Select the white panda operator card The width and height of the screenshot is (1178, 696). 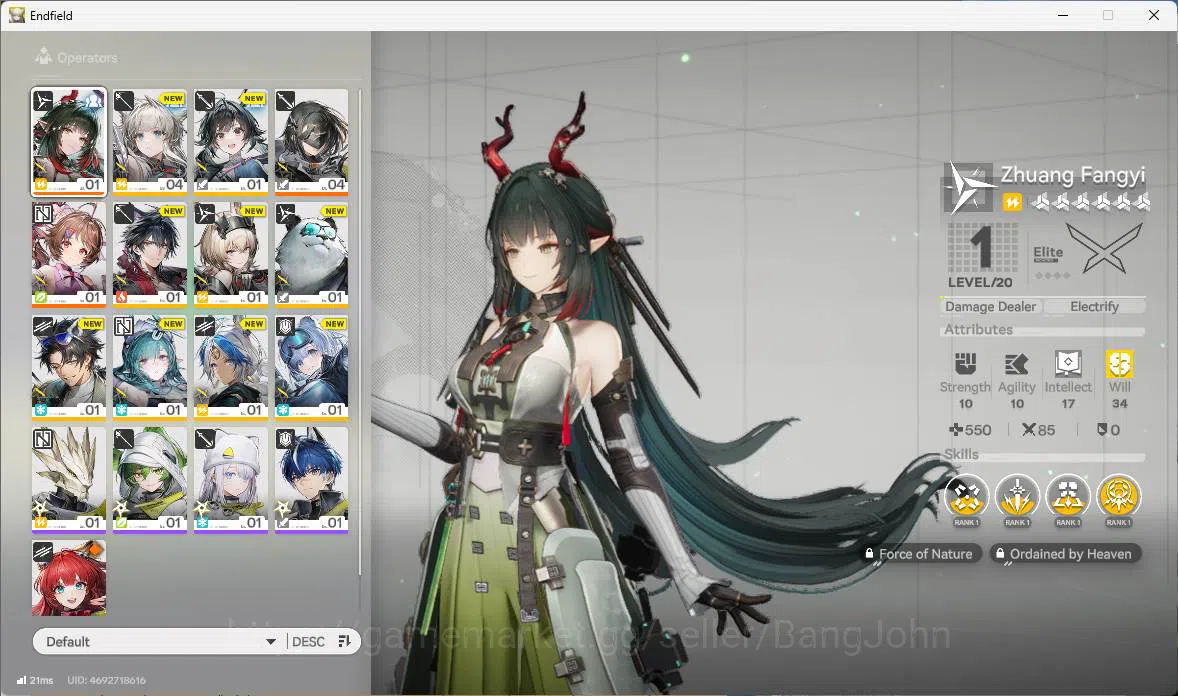[312, 254]
